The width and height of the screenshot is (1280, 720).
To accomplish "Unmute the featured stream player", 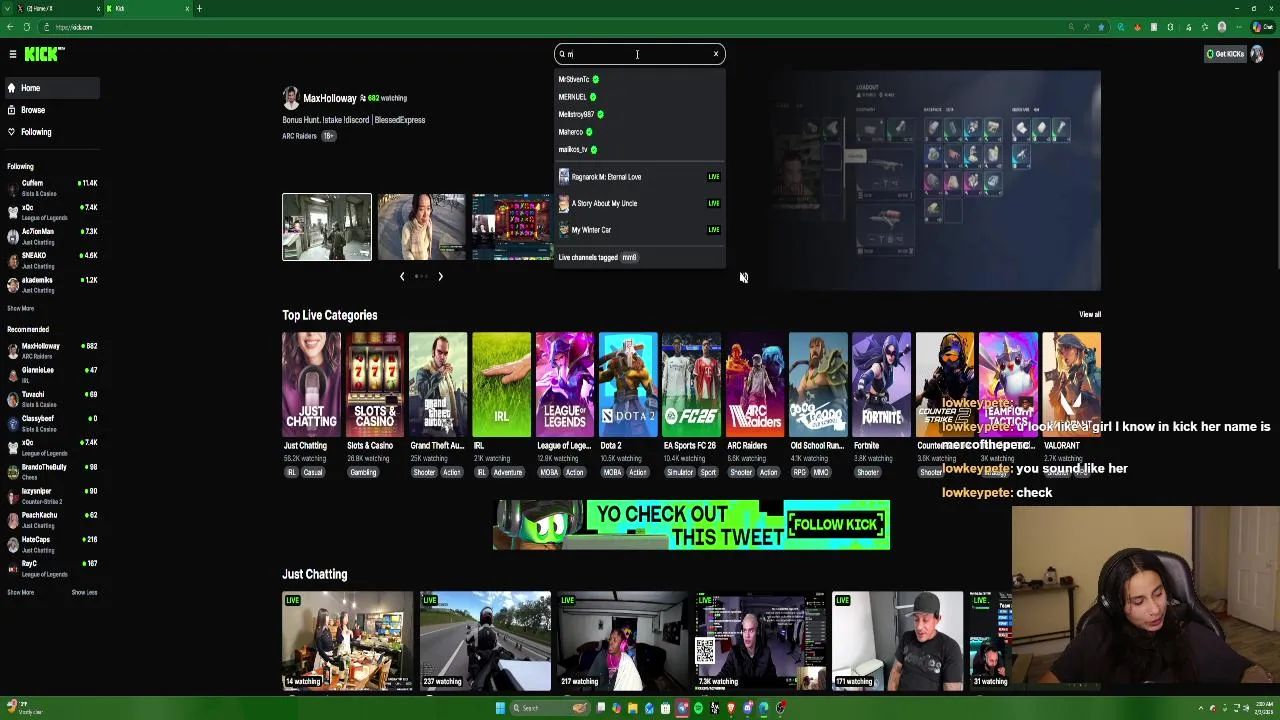I will (x=743, y=277).
